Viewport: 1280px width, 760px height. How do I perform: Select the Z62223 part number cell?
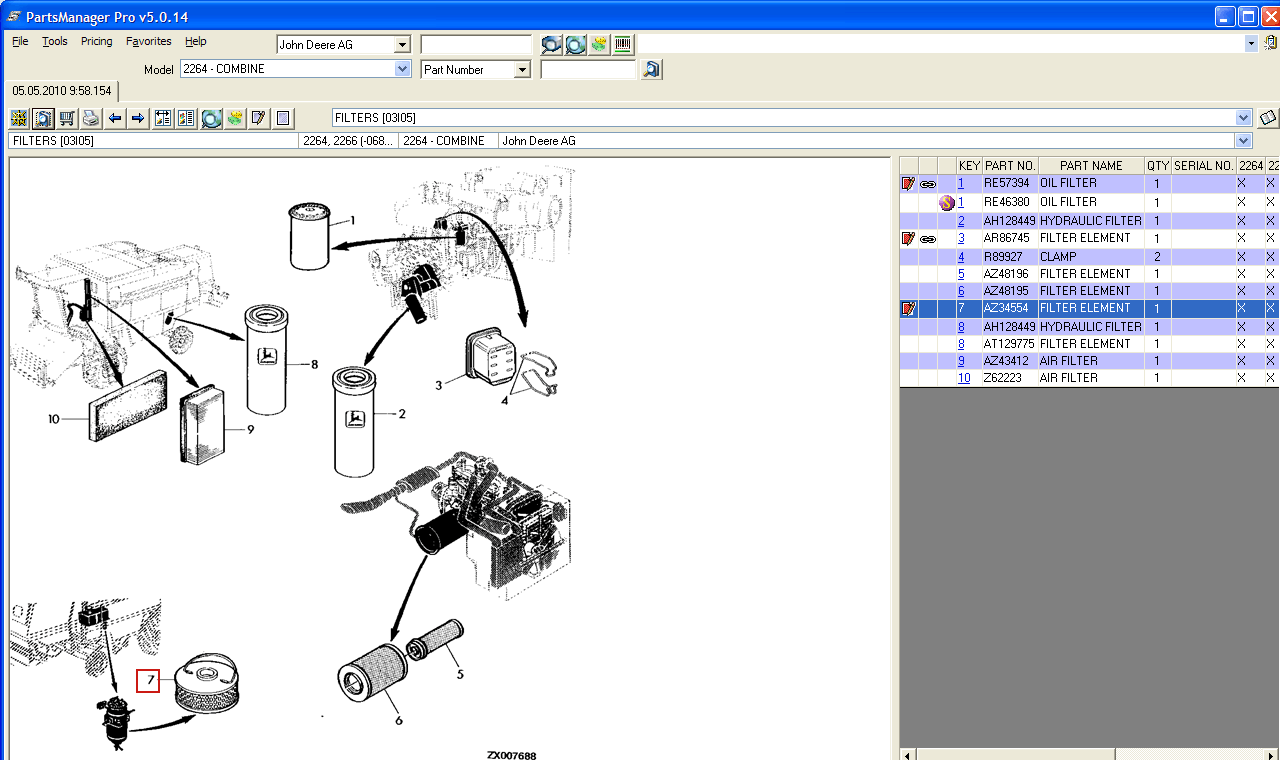(x=1009, y=378)
